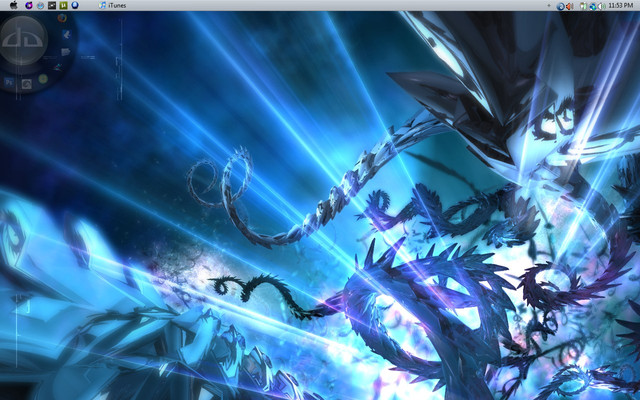Open the green µTorrent icon
The height and width of the screenshot is (400, 640).
[63, 5]
